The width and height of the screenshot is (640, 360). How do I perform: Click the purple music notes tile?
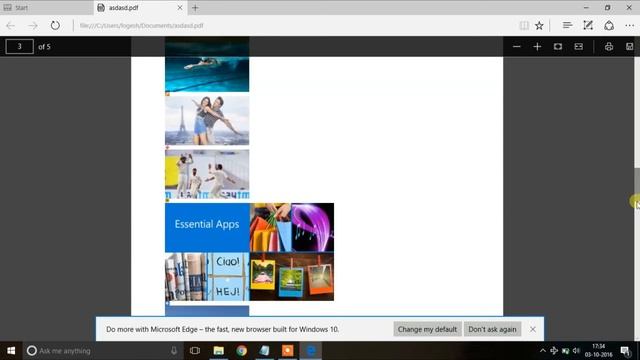pos(313,227)
